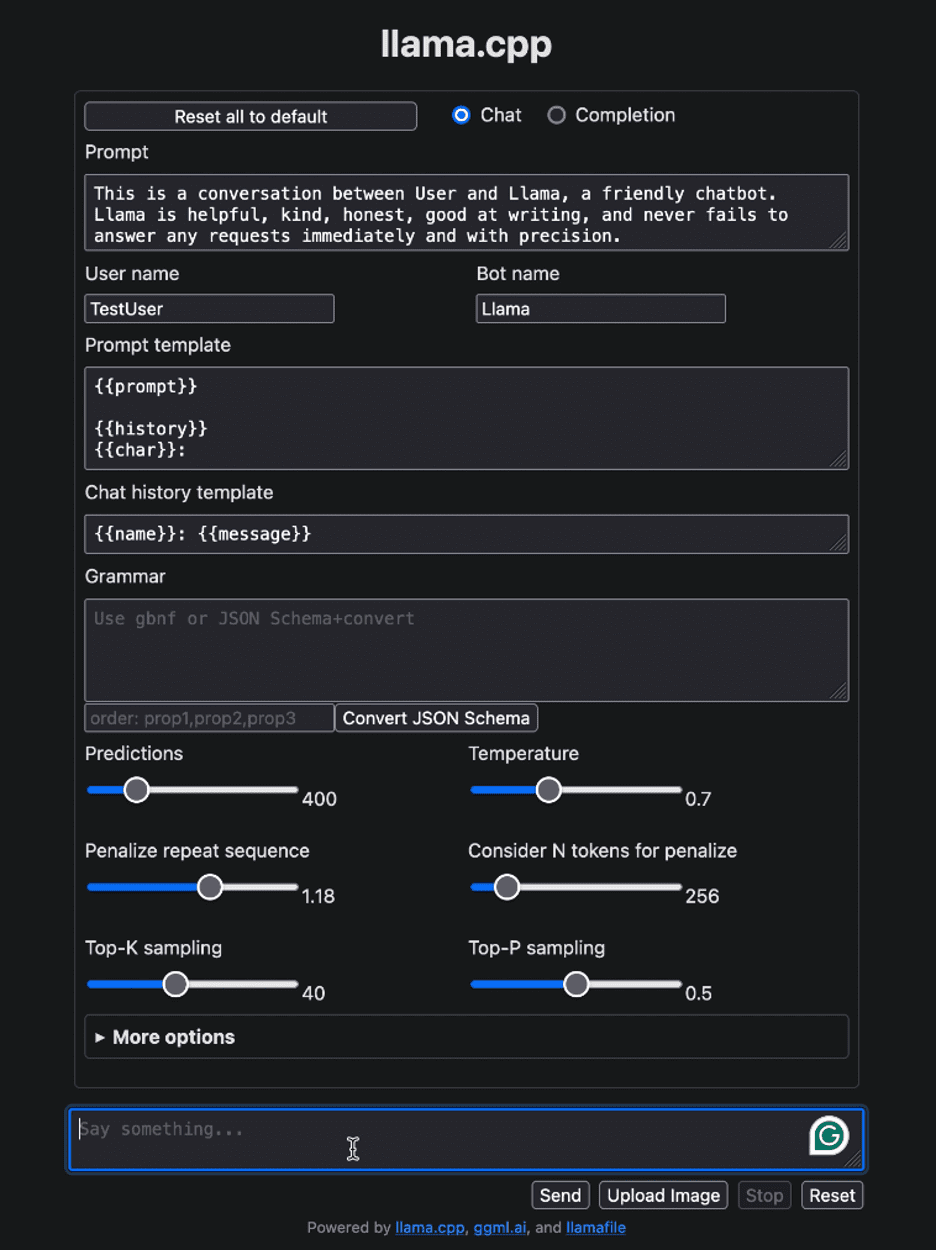Click the Say something message box
This screenshot has height=1250, width=936.
point(466,1139)
